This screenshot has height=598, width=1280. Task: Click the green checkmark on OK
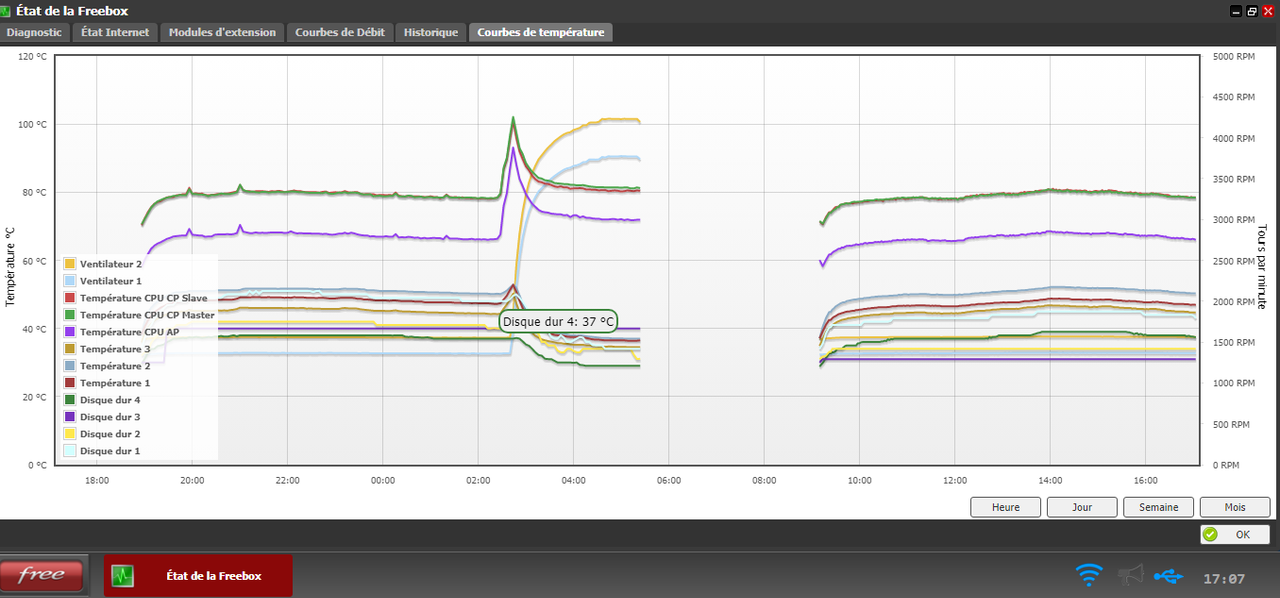point(1211,534)
